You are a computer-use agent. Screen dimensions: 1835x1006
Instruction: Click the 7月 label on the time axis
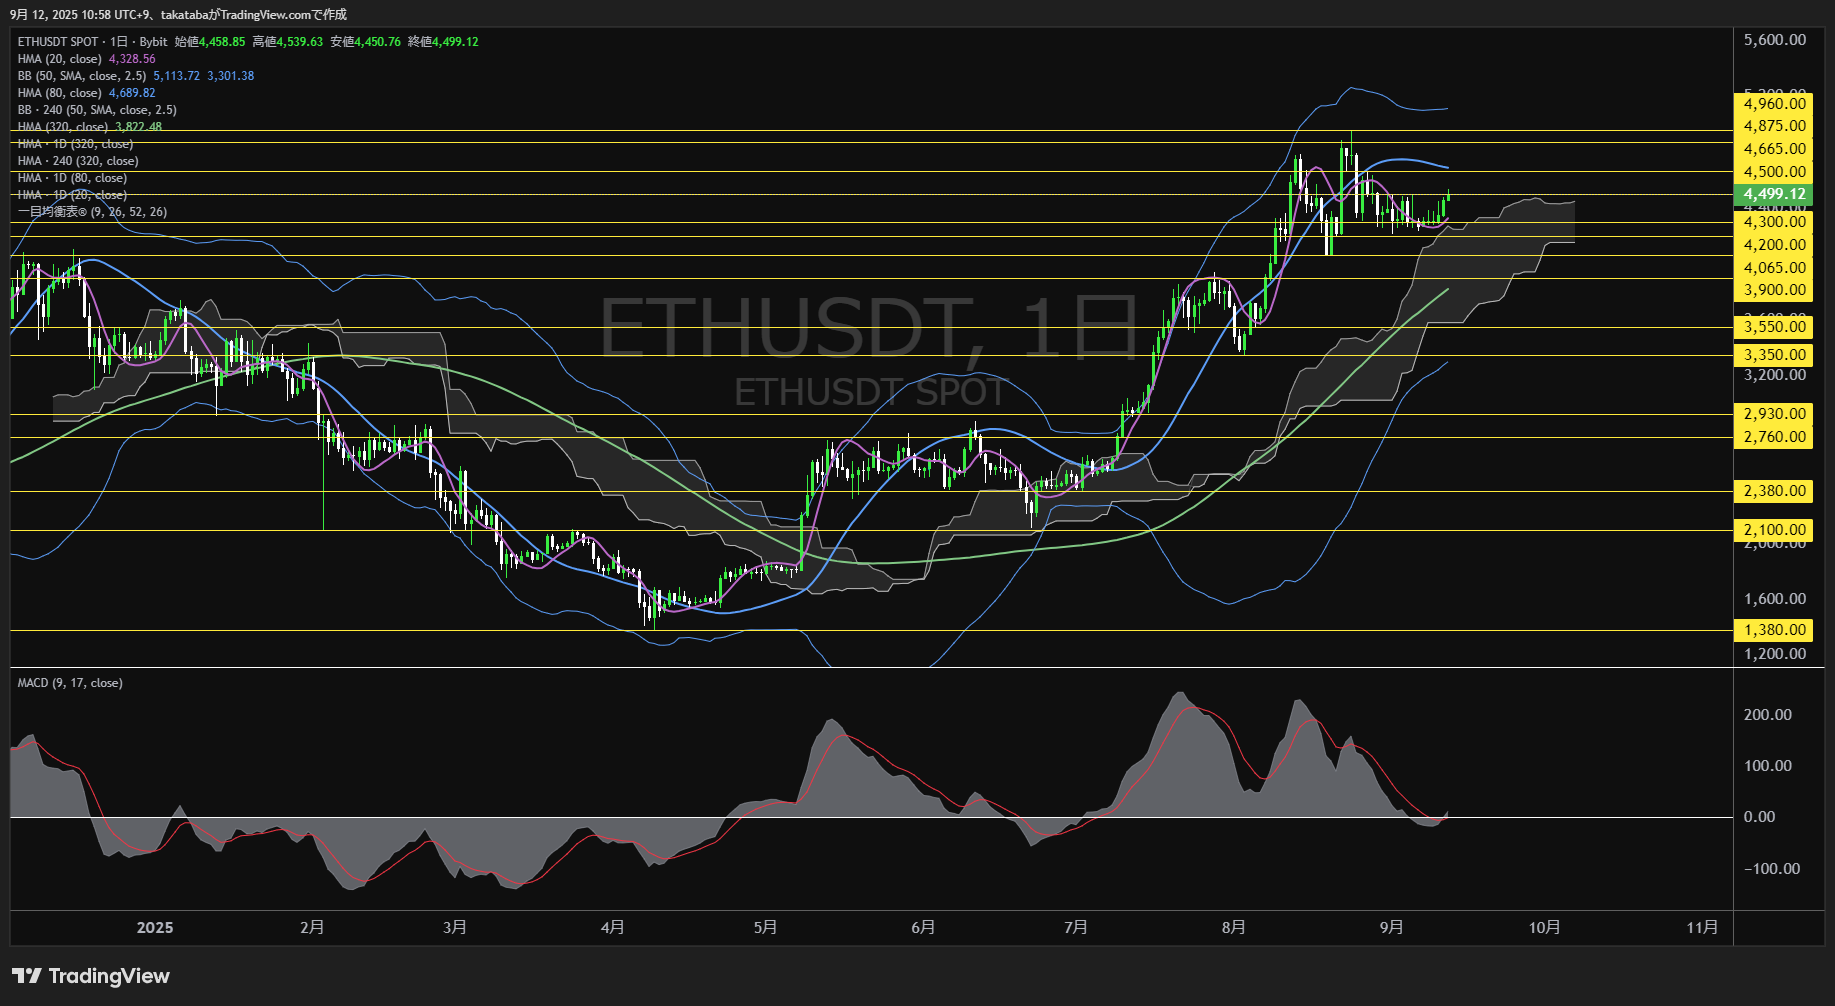tap(1076, 928)
